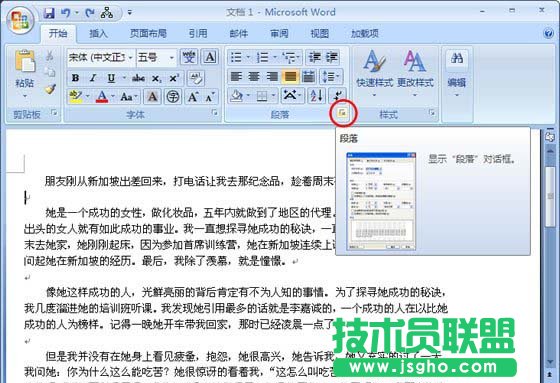
Task: Switch to the 插入 ribbon tab
Action: (x=98, y=33)
